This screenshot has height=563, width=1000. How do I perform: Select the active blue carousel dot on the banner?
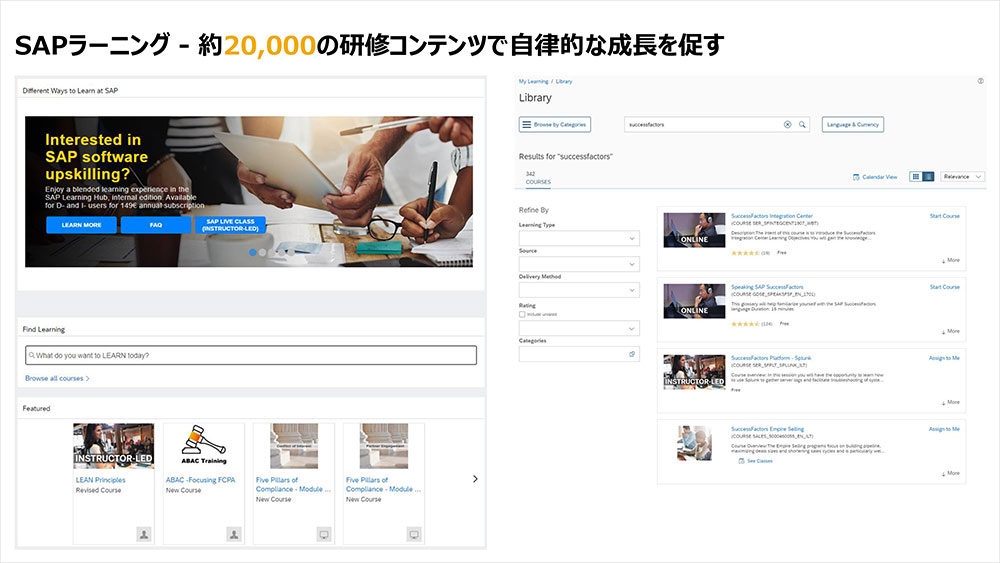[x=253, y=252]
